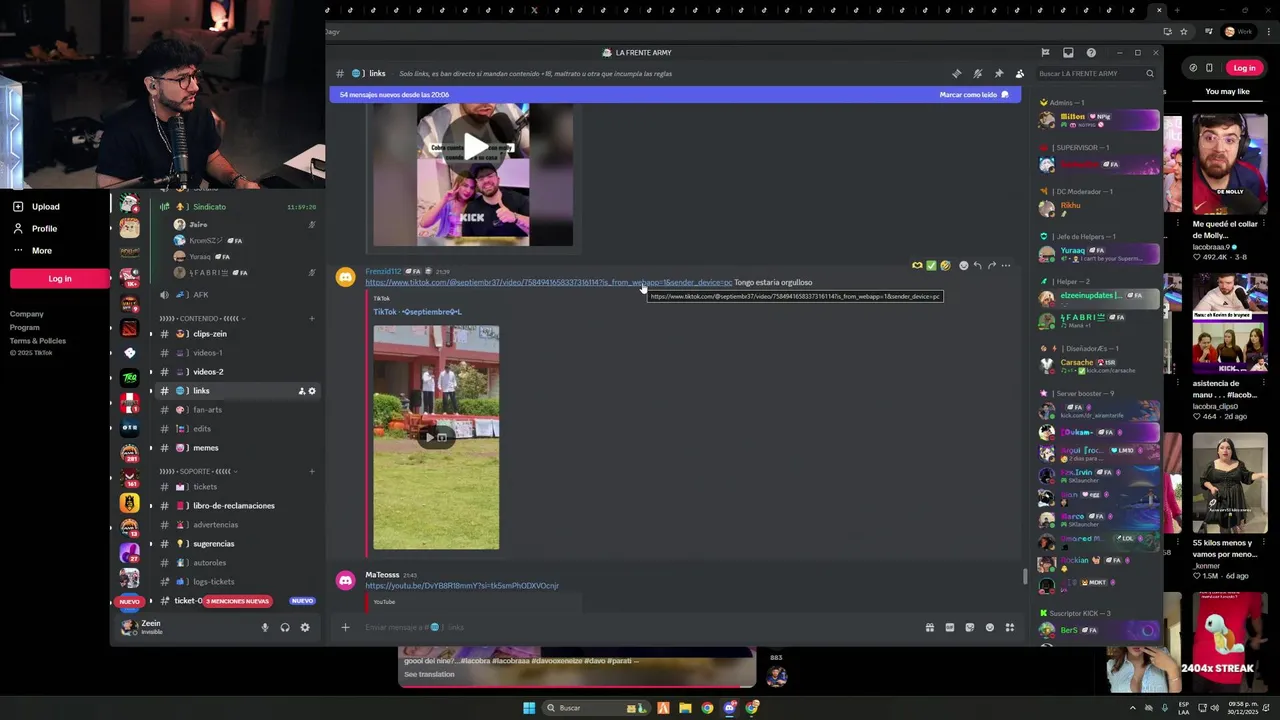Open videos-2 channel
Viewport: 1280px width, 720px height.
click(x=236, y=372)
